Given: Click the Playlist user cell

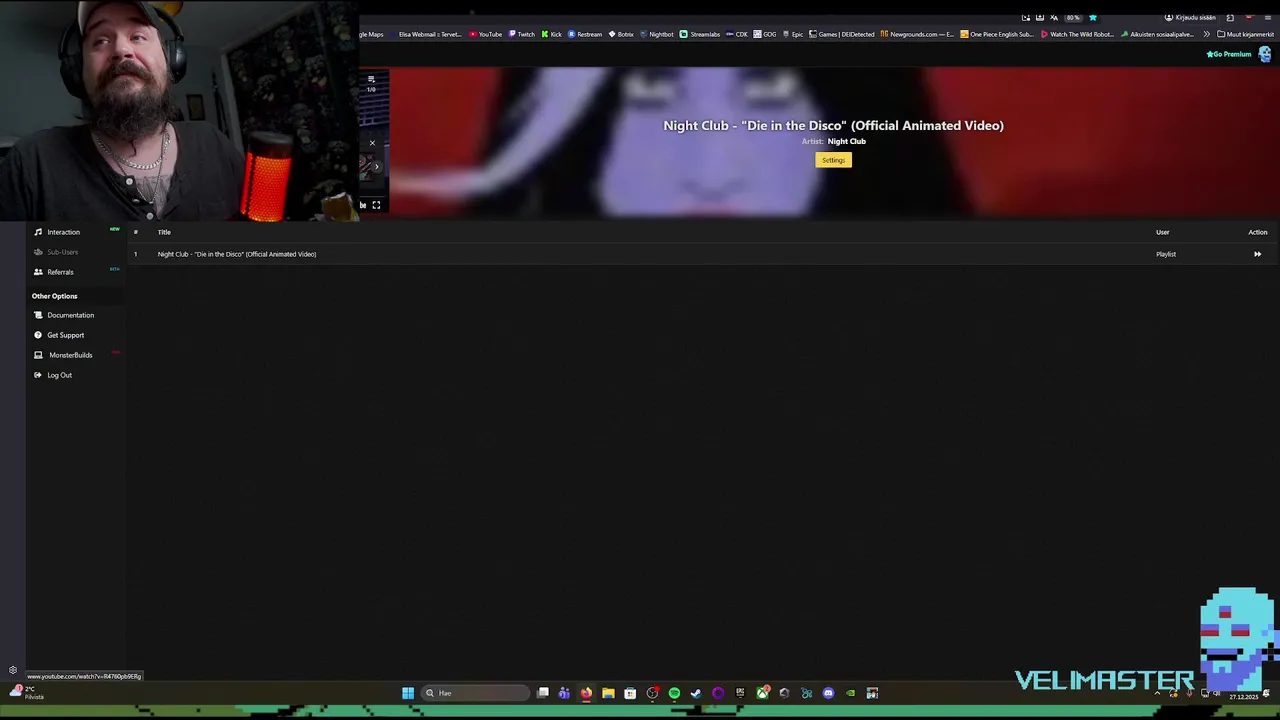Looking at the screenshot, I should [x=1166, y=254].
